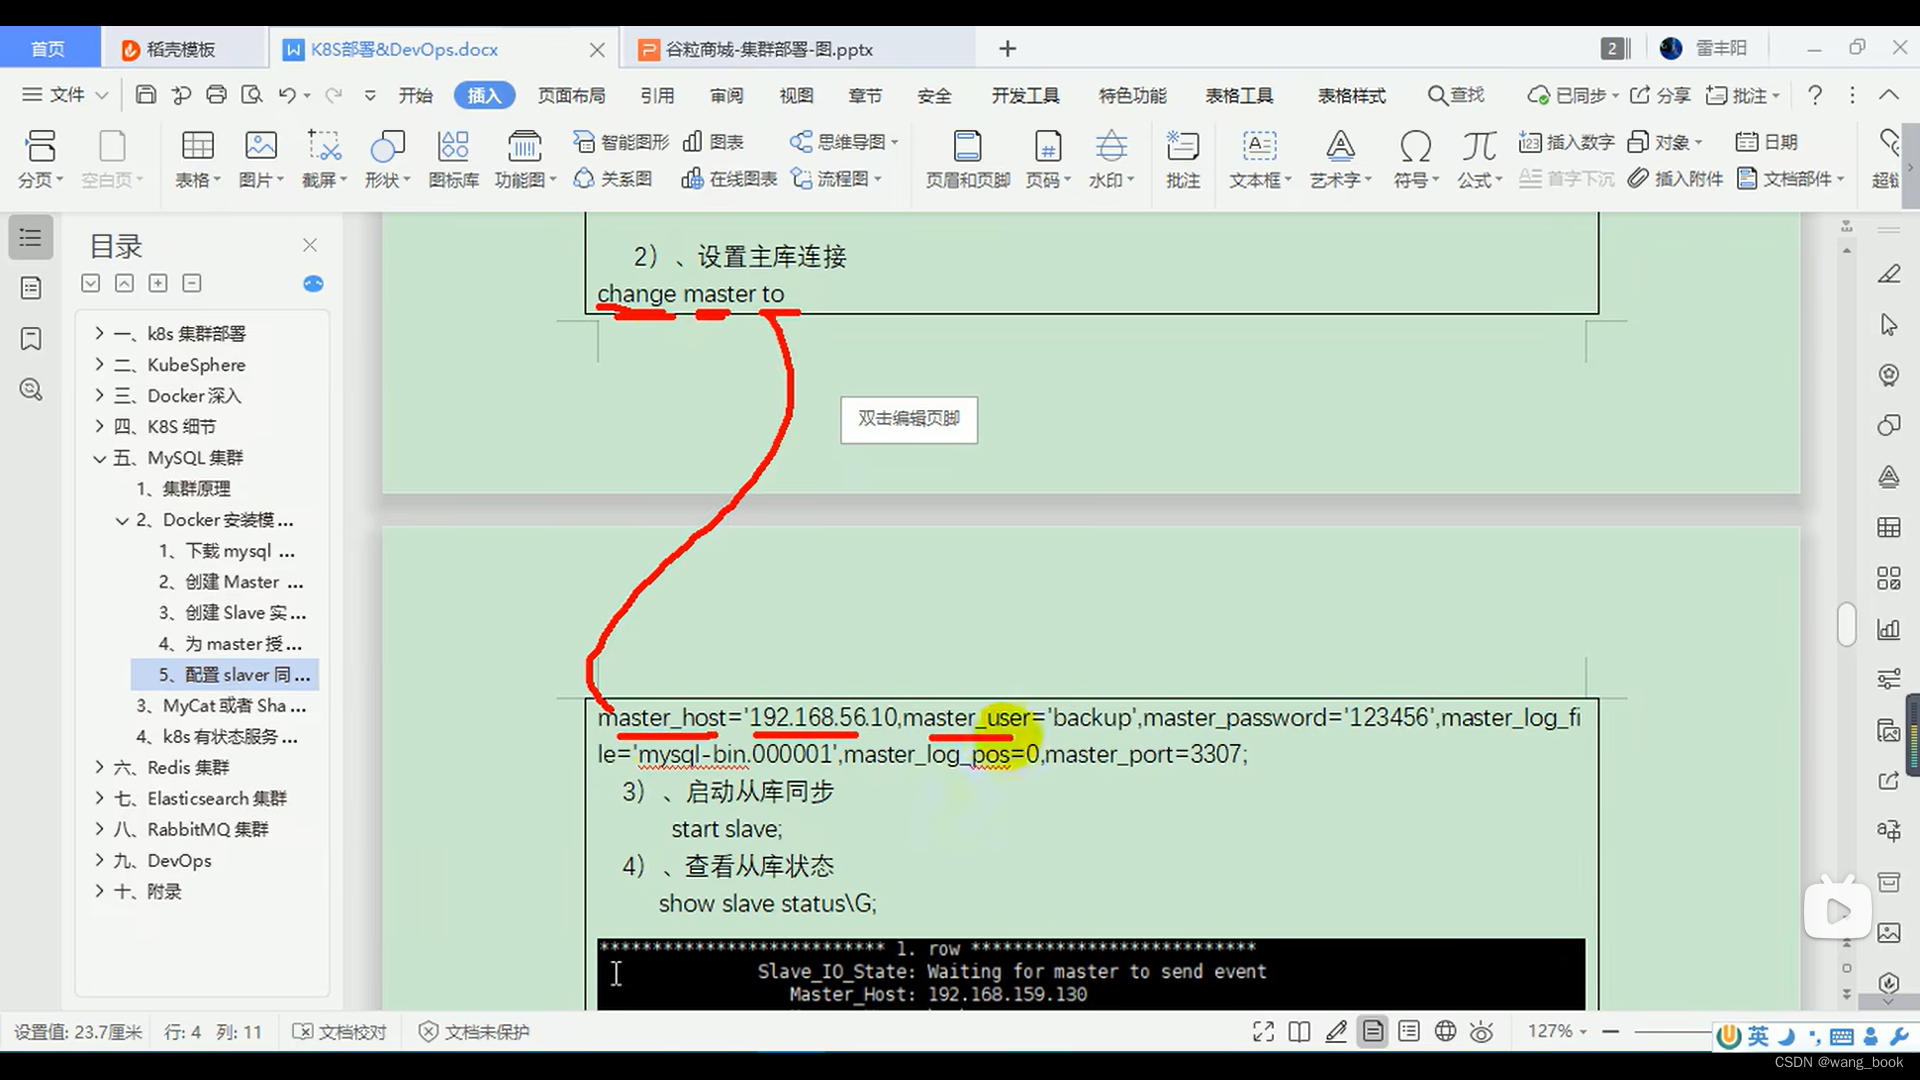Click the 已同步 sync status button
This screenshot has height=1080, width=1920.
click(1573, 95)
